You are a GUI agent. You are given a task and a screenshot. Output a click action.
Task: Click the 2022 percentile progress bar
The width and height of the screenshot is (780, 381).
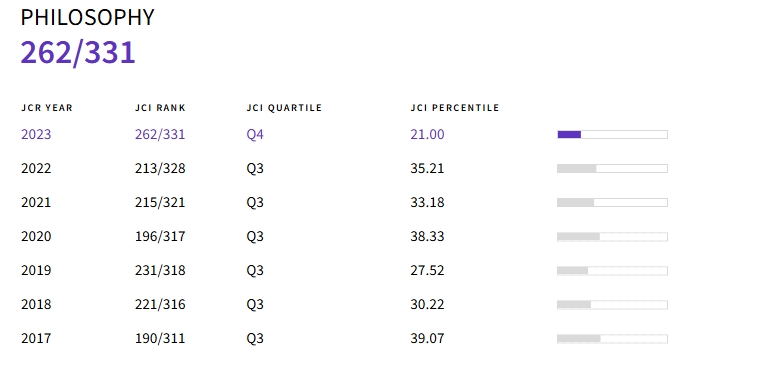tap(612, 169)
